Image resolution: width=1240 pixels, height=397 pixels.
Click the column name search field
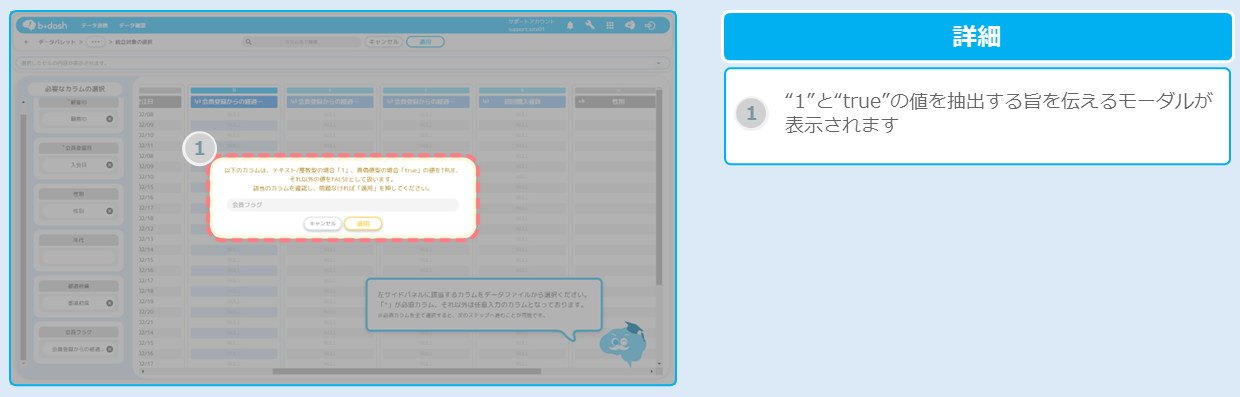301,42
